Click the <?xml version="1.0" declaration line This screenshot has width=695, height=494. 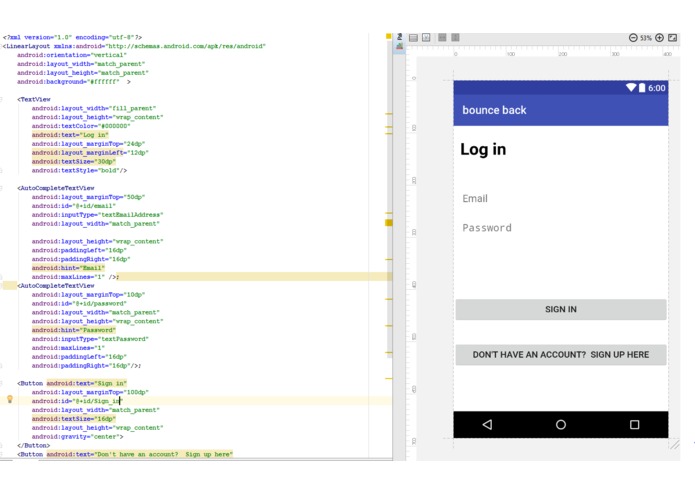click(73, 37)
